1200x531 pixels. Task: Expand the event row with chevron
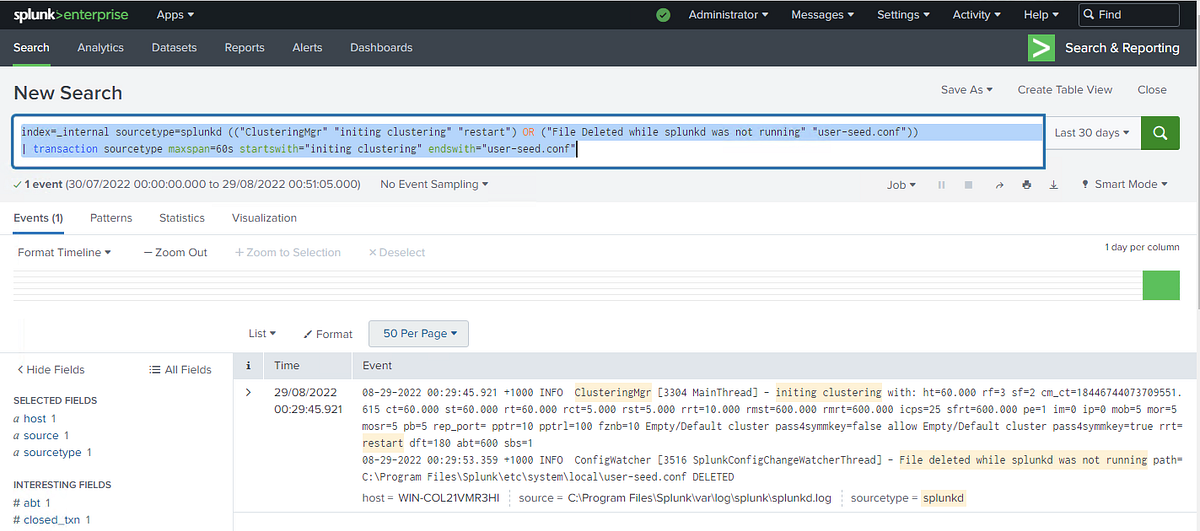pos(248,392)
